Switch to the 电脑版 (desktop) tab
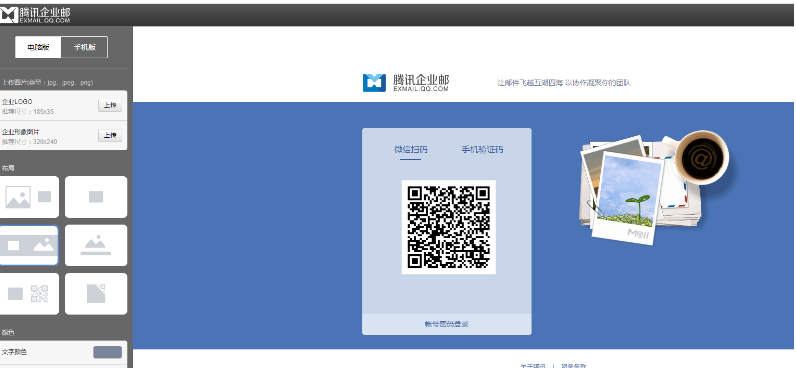 pos(38,47)
